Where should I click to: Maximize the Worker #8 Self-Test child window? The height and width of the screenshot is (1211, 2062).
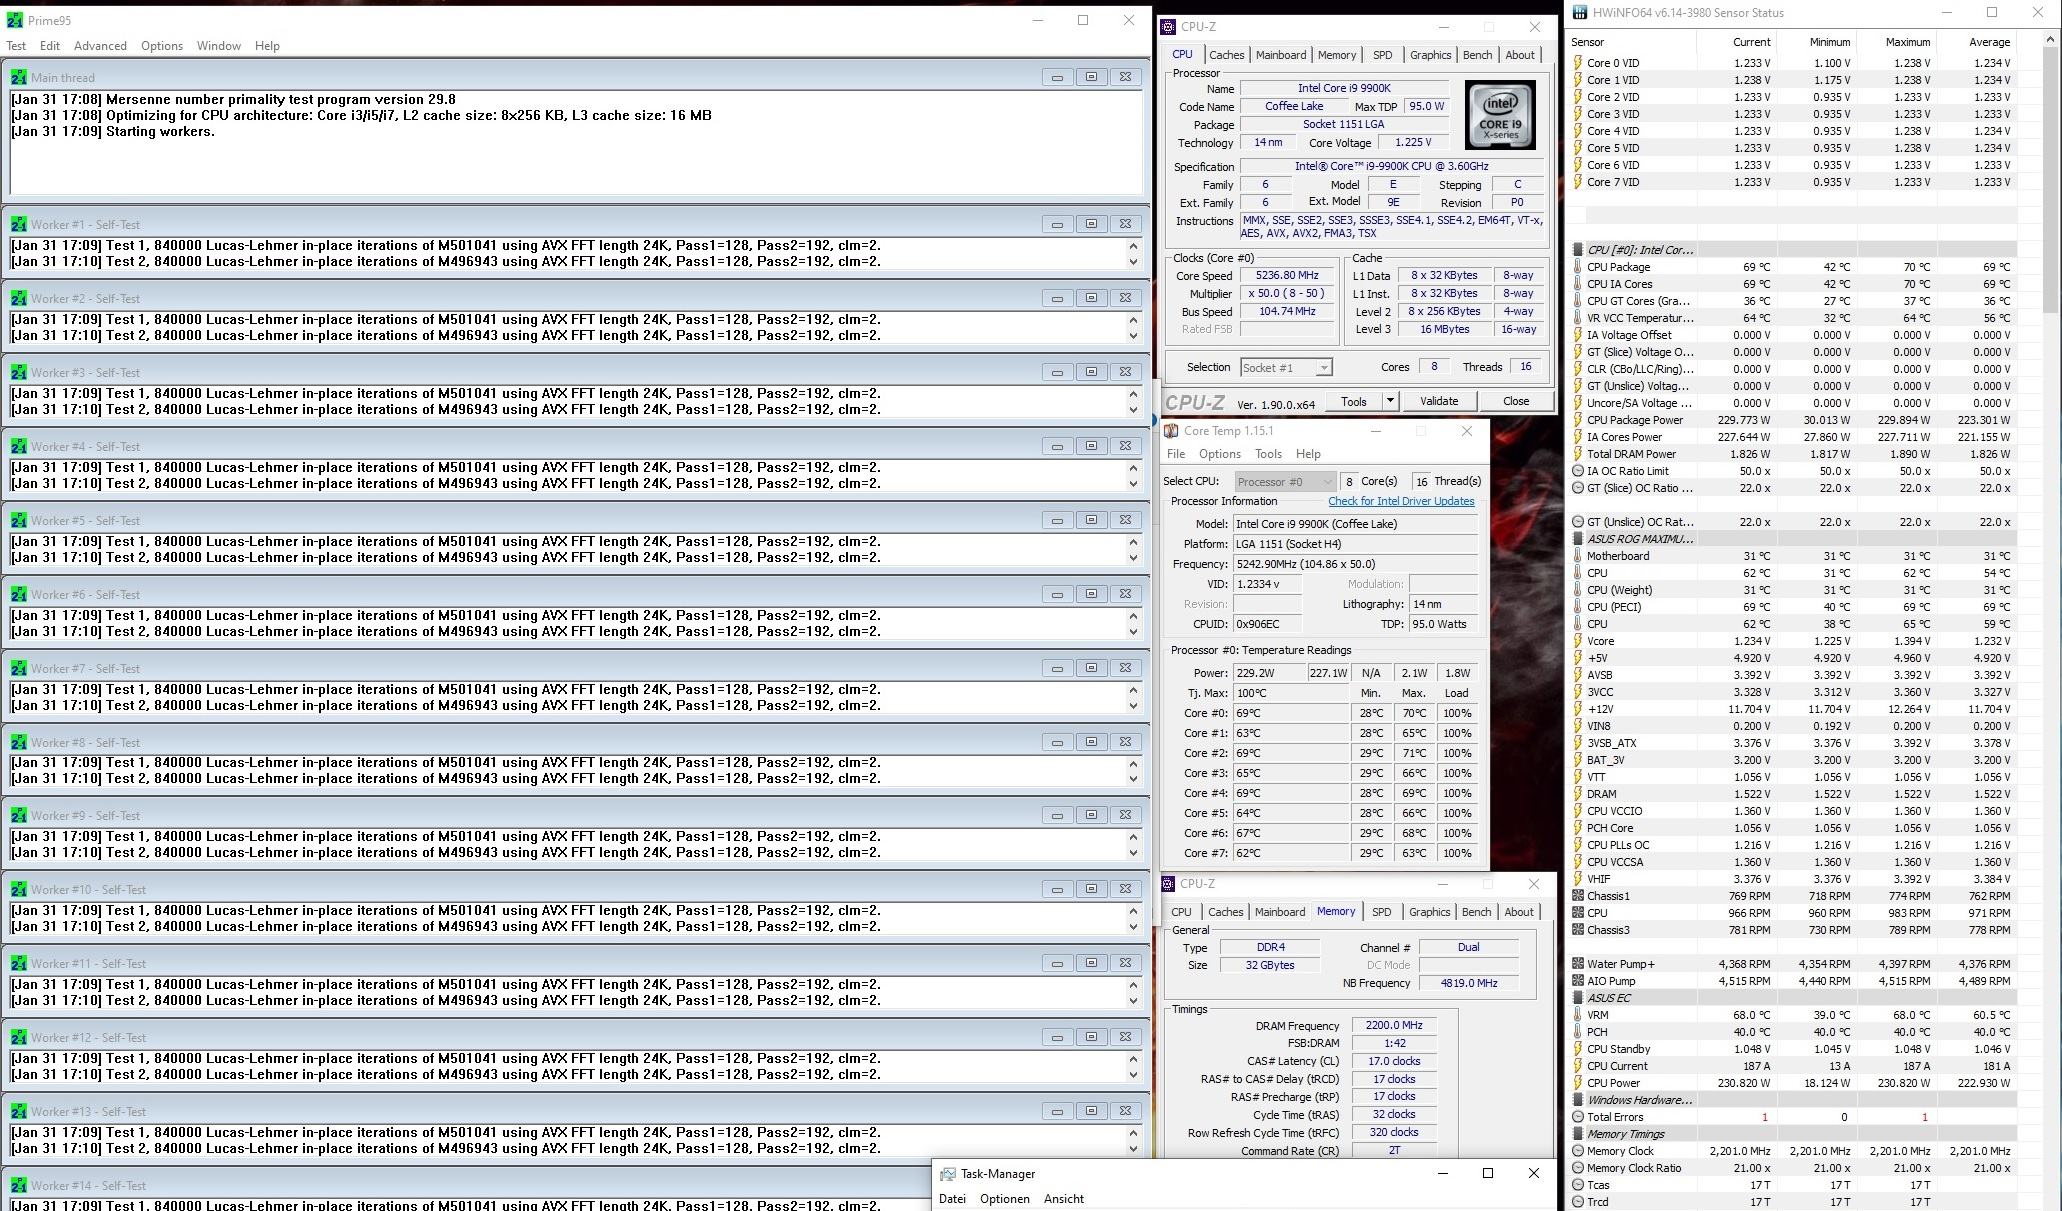1091,742
